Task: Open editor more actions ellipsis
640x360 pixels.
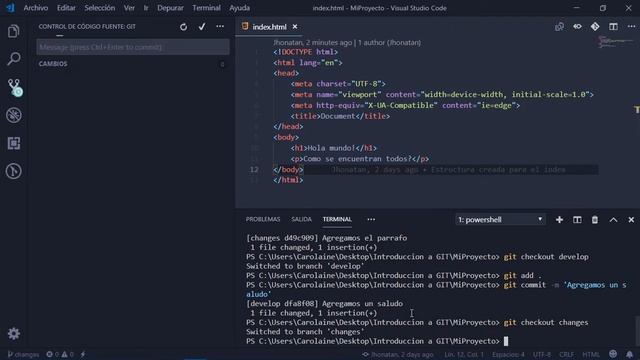Action: coord(631,27)
